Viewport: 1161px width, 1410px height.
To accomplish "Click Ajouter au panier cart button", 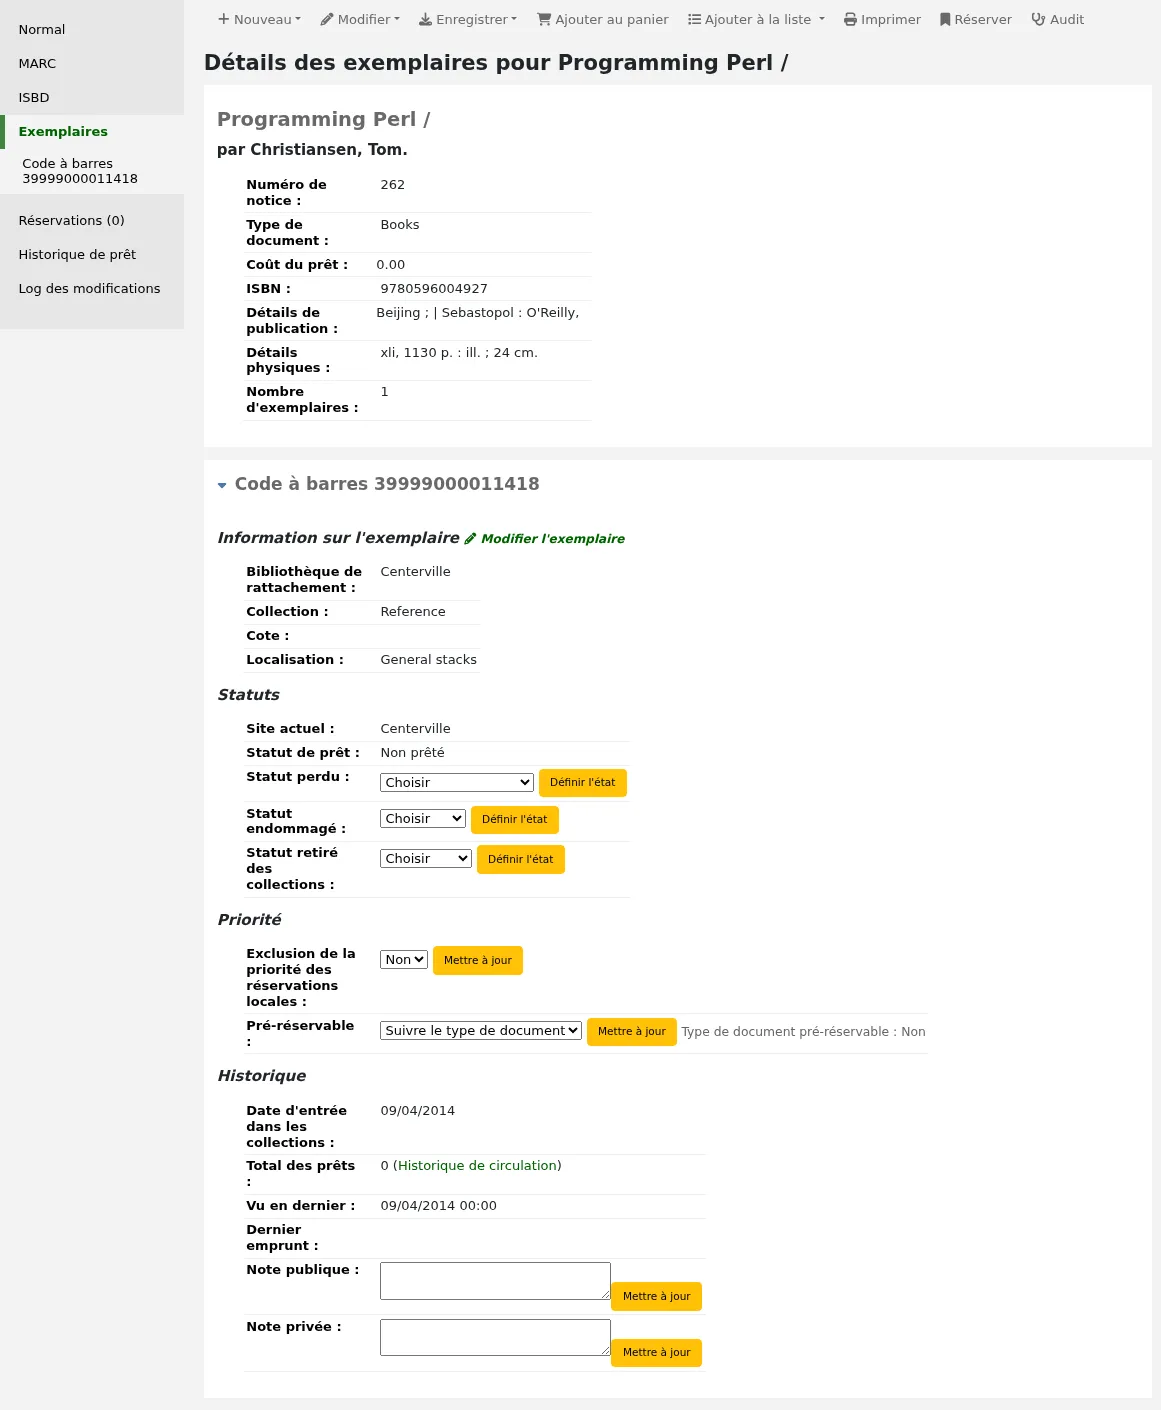I will [603, 19].
